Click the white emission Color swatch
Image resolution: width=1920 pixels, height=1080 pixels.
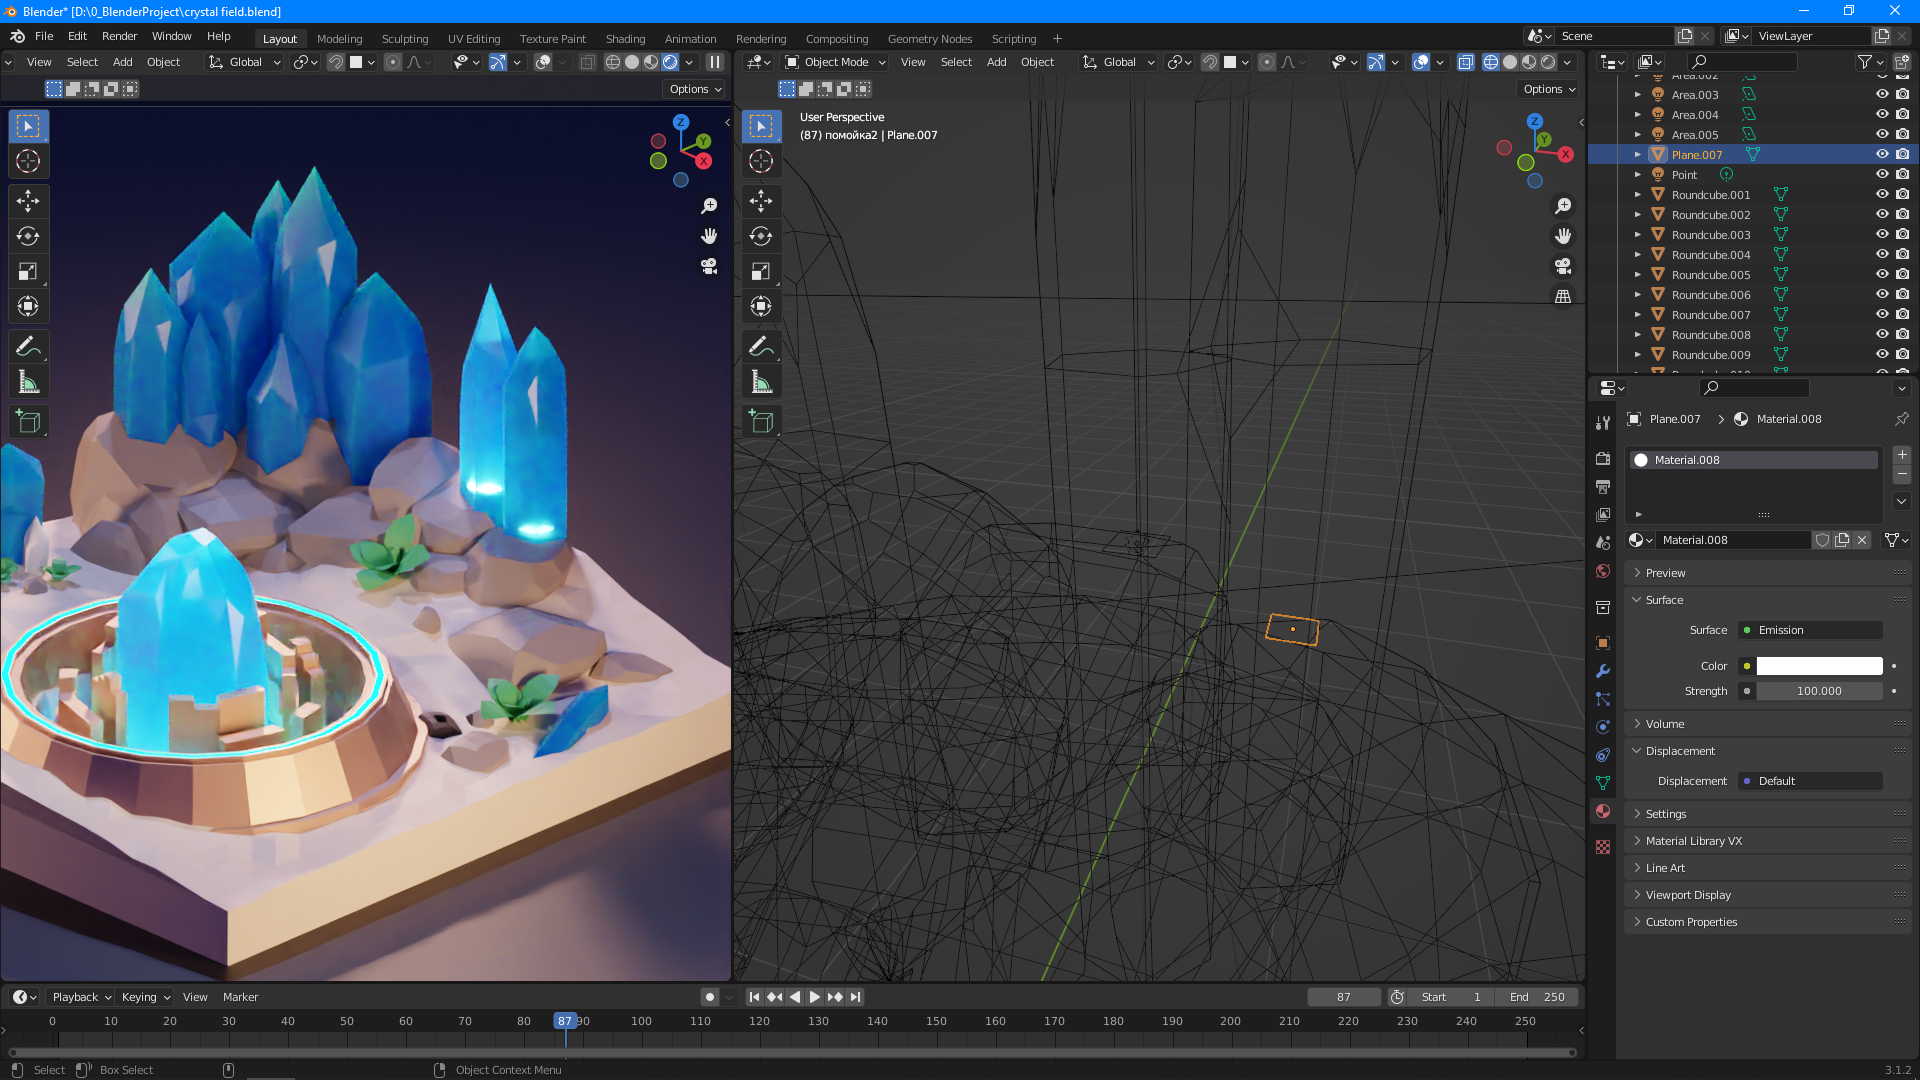coord(1819,666)
